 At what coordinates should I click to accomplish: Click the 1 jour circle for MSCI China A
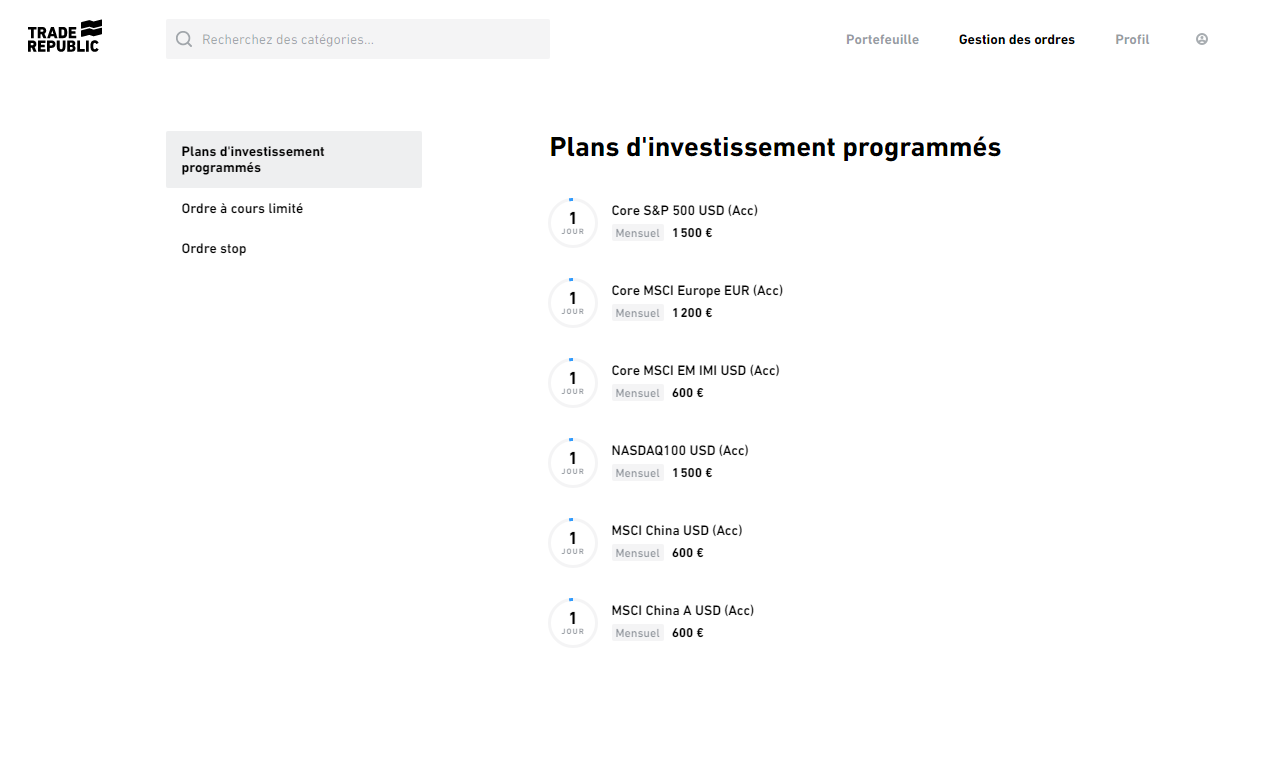tap(573, 622)
